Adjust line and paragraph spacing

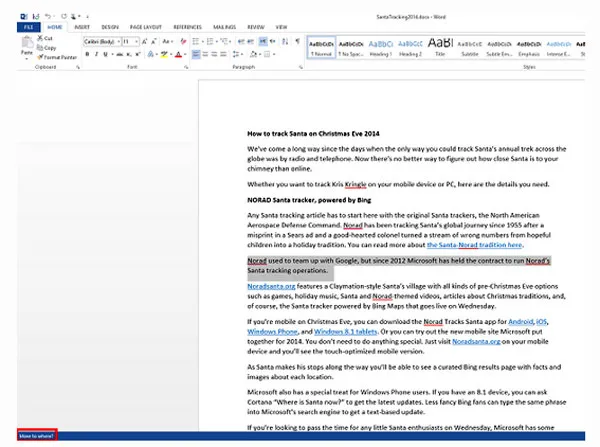[236, 54]
